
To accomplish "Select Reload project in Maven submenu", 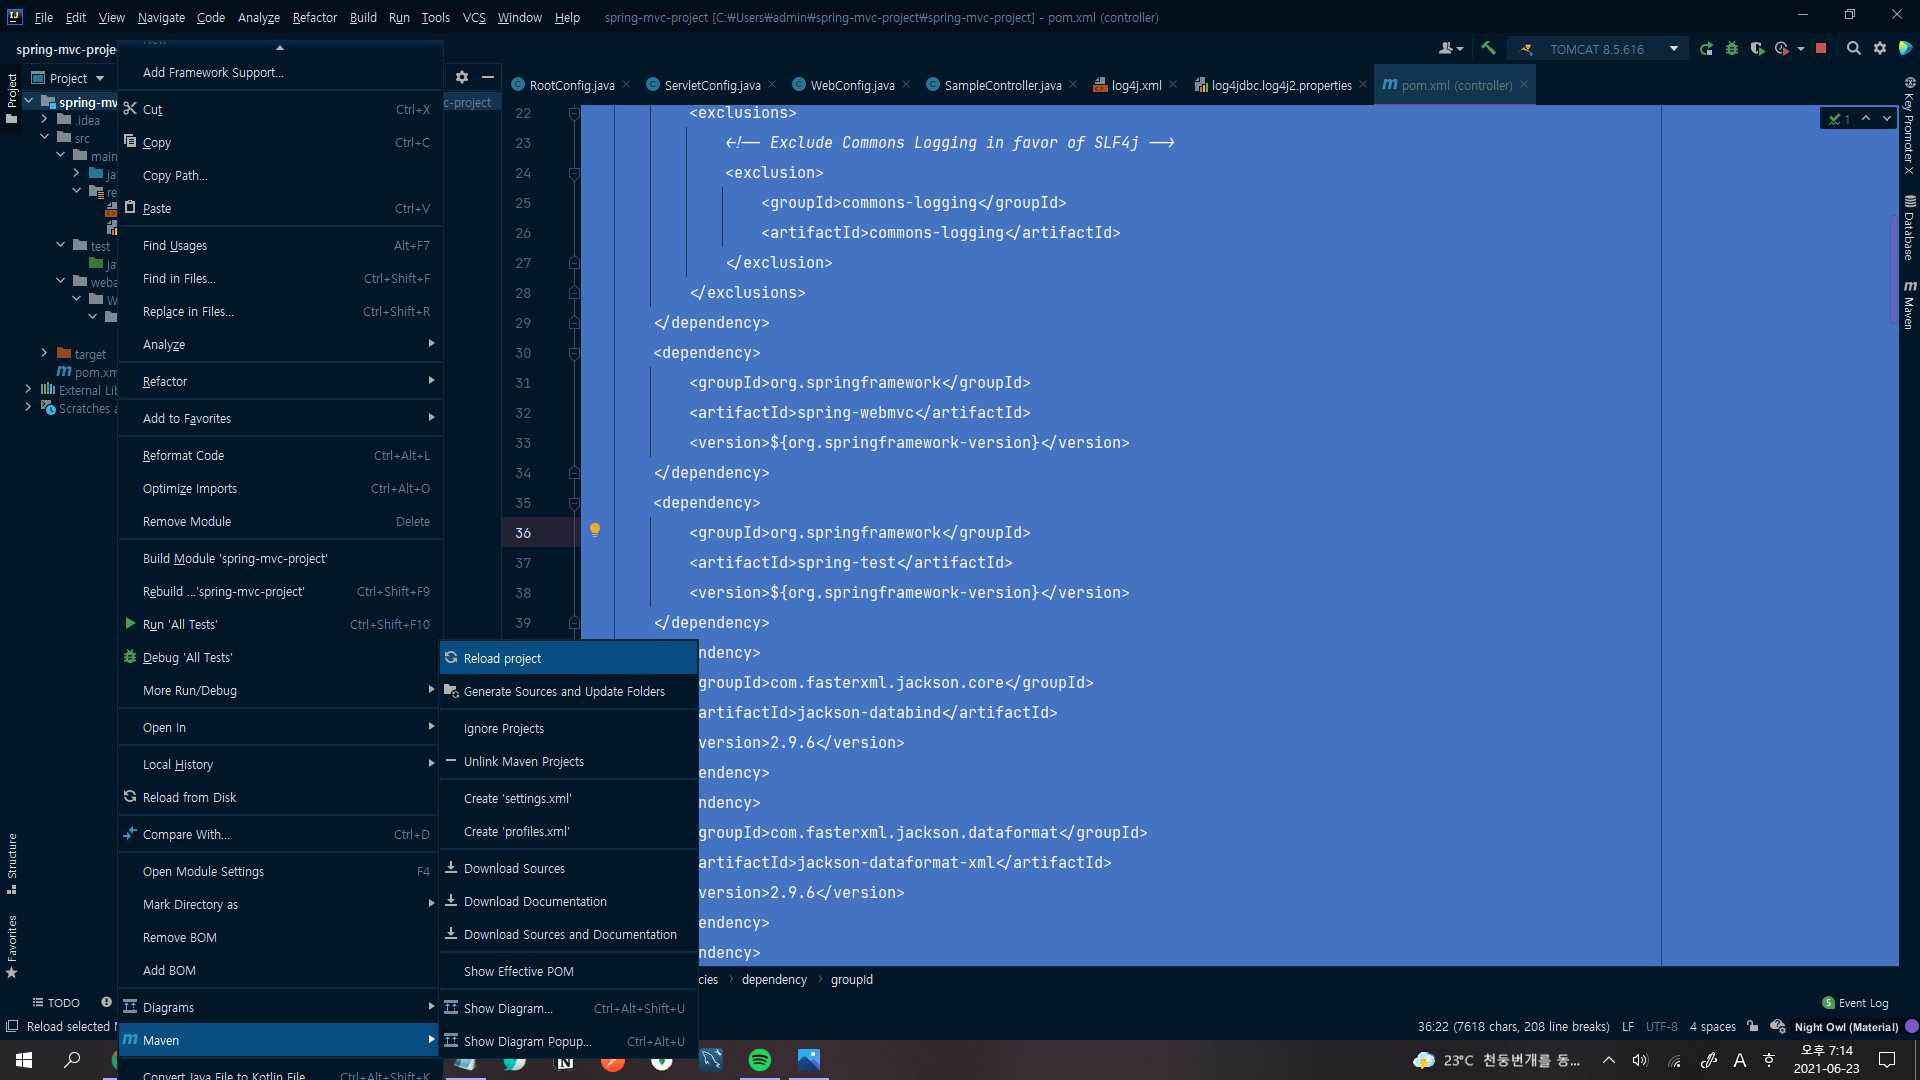I will 502,658.
